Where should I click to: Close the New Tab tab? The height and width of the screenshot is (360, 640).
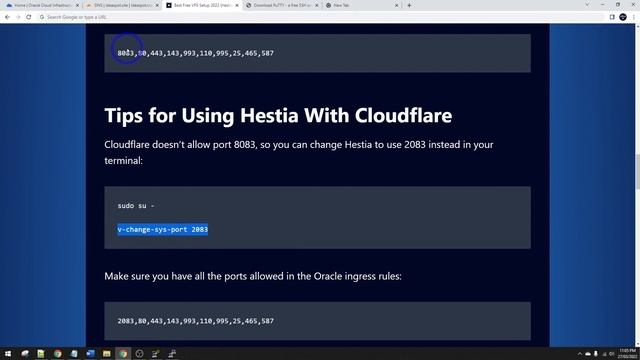point(397,5)
